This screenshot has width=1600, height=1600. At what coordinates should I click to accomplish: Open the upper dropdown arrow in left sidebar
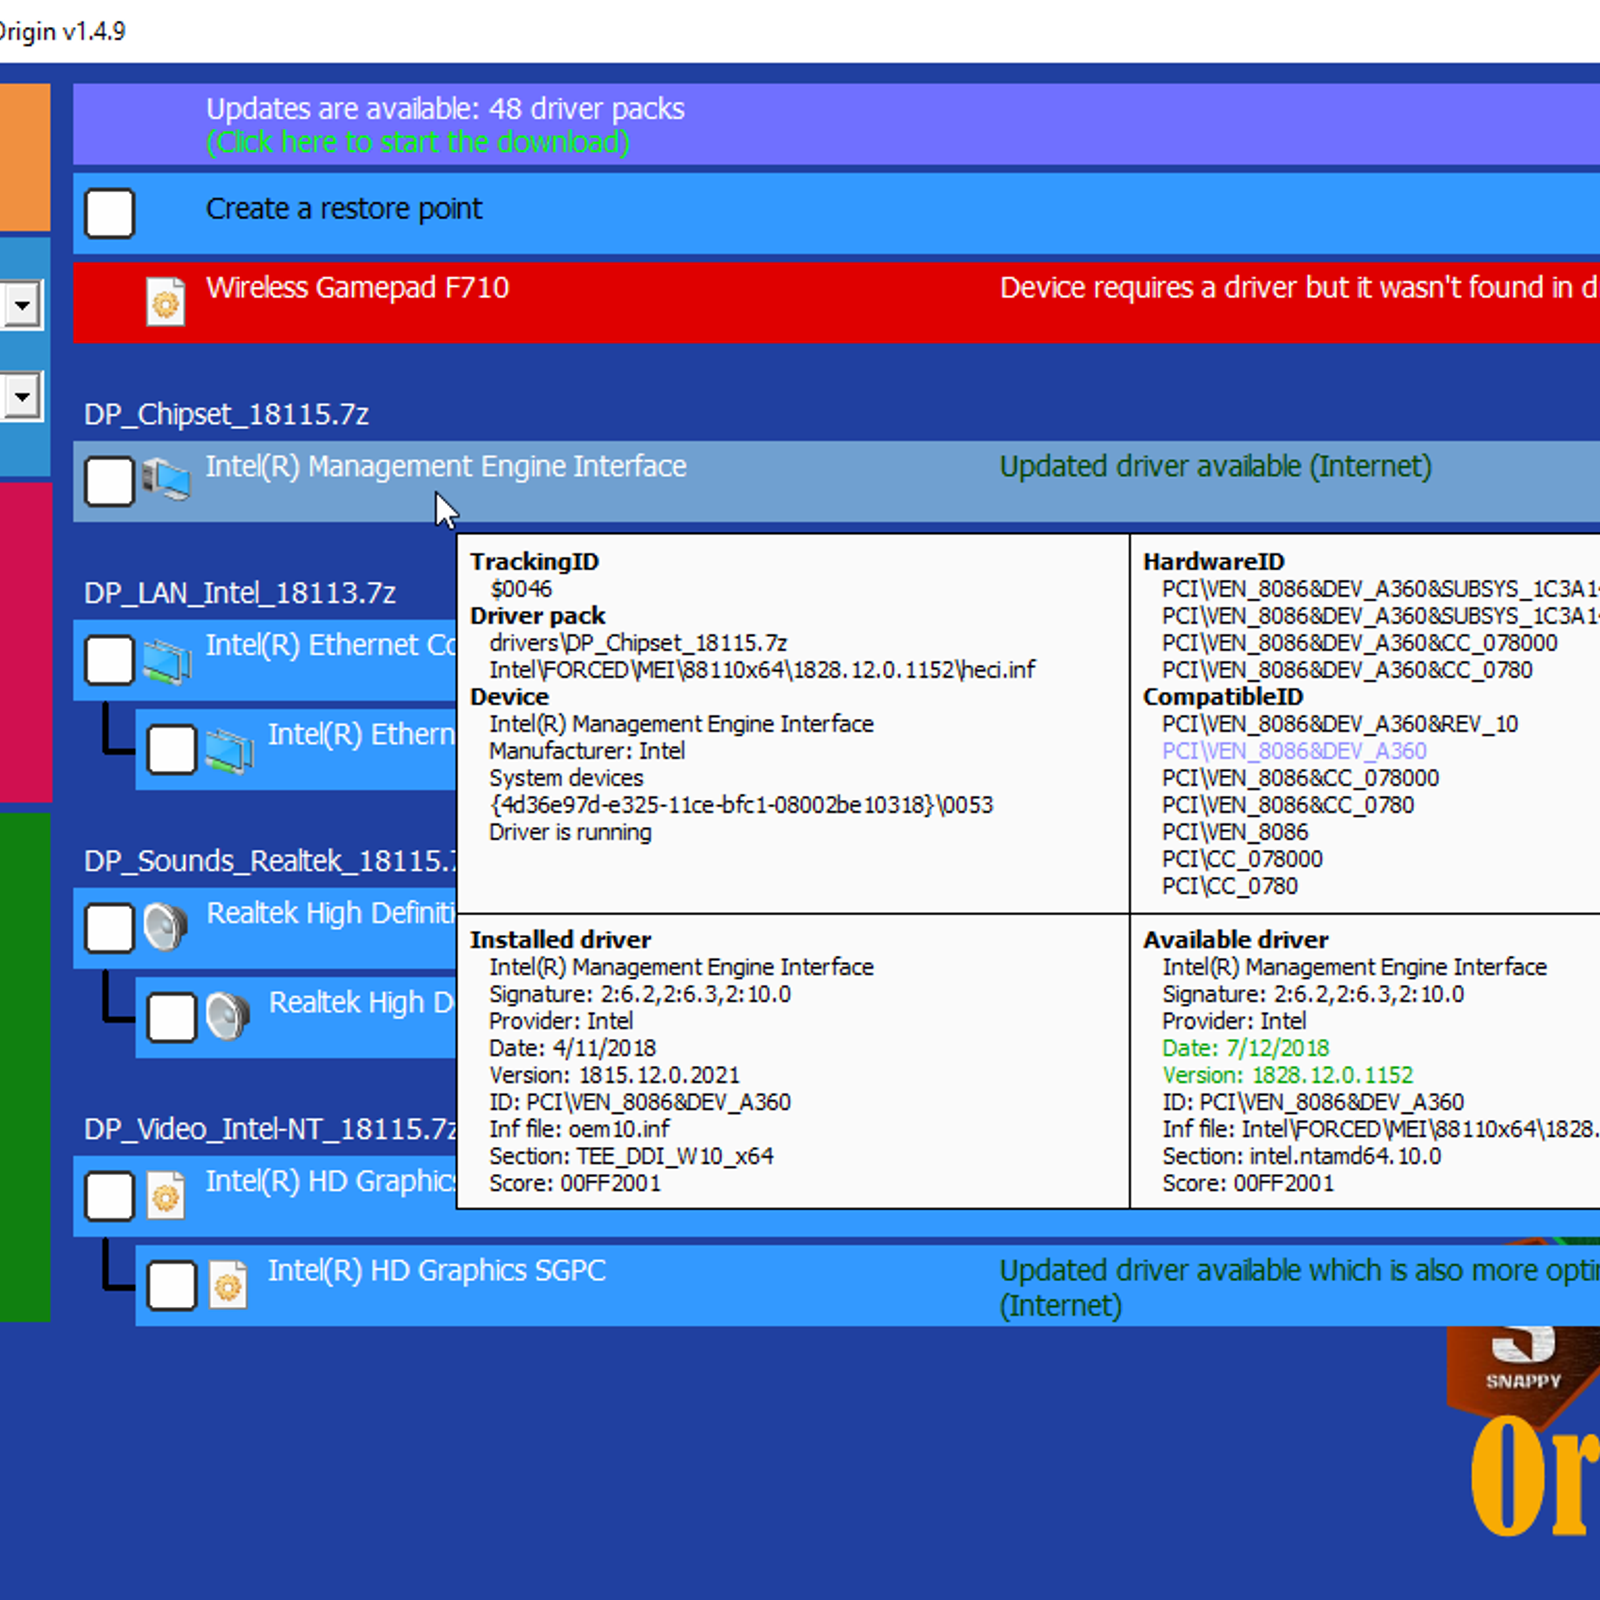pos(22,304)
